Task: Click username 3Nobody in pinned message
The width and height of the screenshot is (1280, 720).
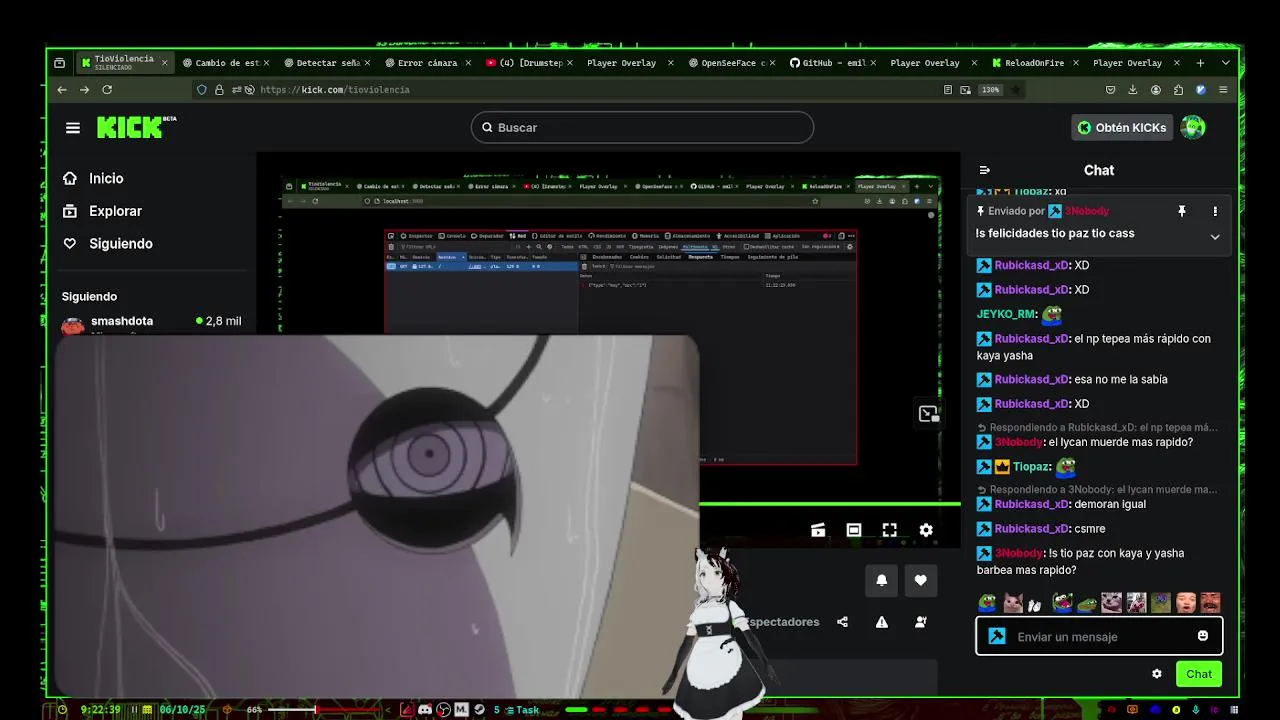Action: click(1086, 211)
